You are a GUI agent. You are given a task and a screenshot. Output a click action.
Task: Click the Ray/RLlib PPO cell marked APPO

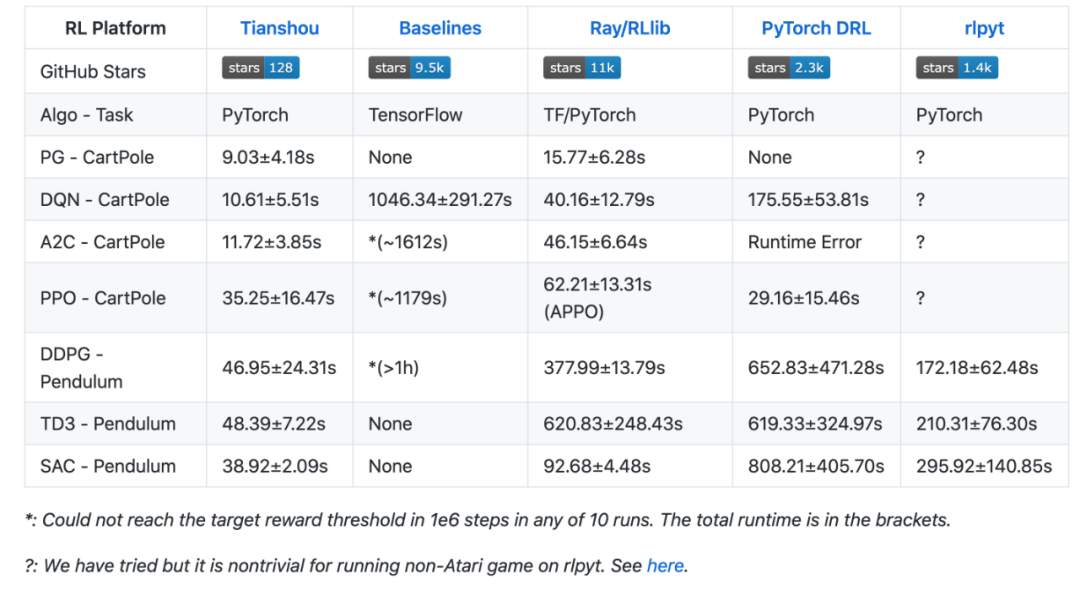[x=597, y=298]
